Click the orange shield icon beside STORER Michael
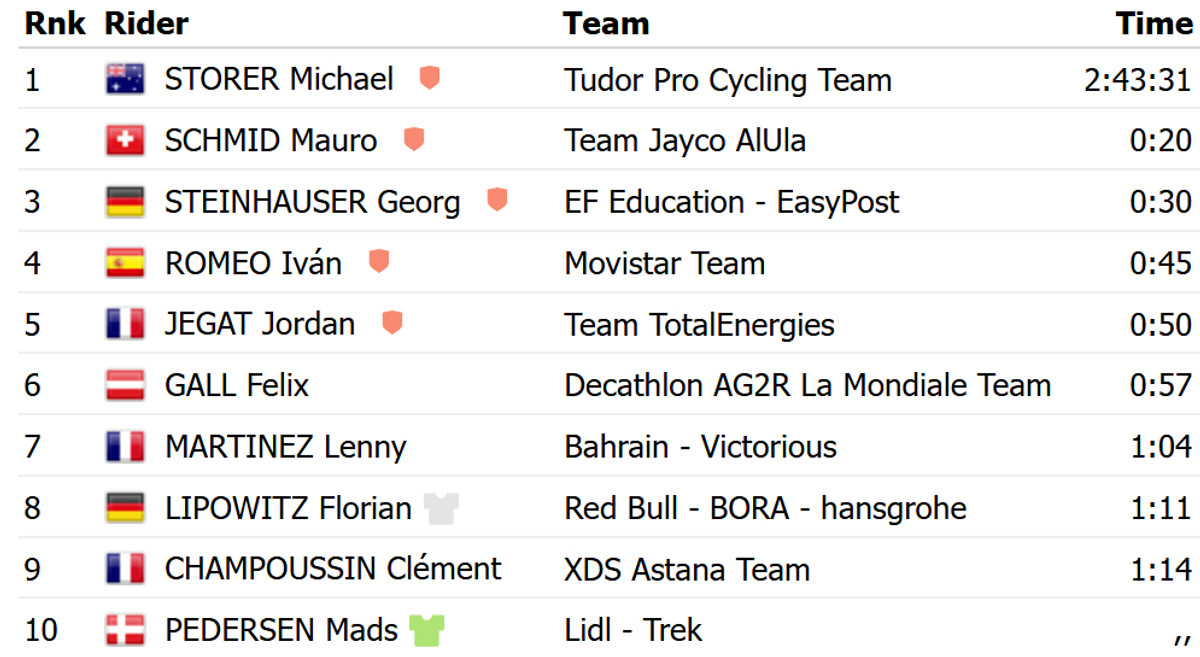The width and height of the screenshot is (1200, 657). [x=429, y=78]
